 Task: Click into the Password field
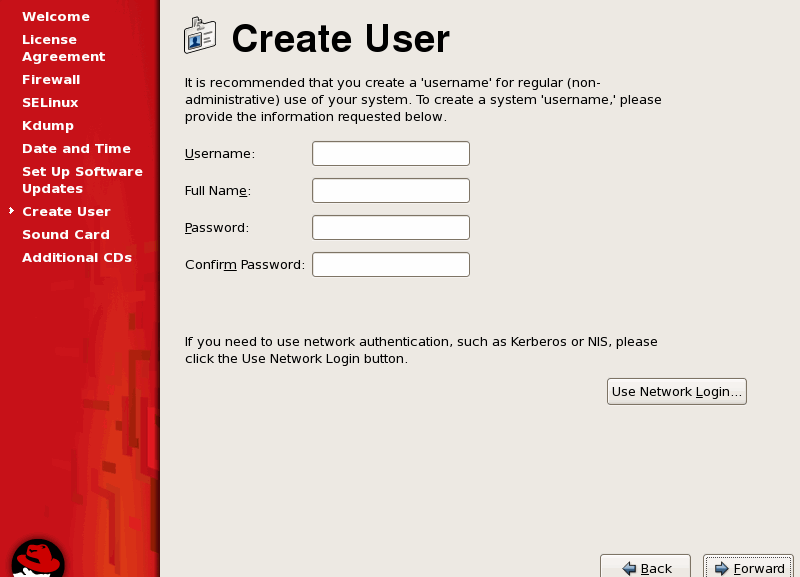[x=390, y=227]
